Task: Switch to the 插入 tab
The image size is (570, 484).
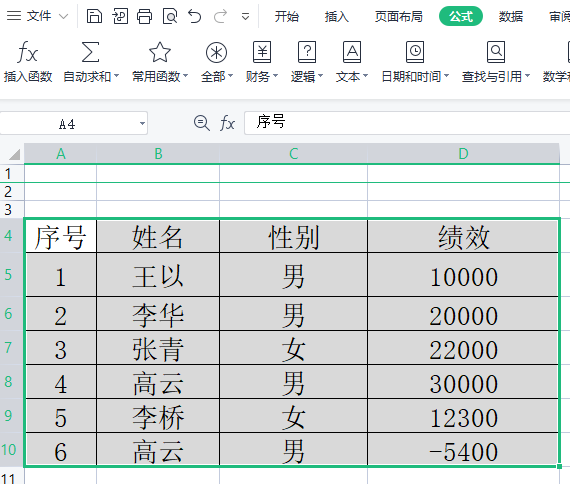Action: pyautogui.click(x=337, y=16)
